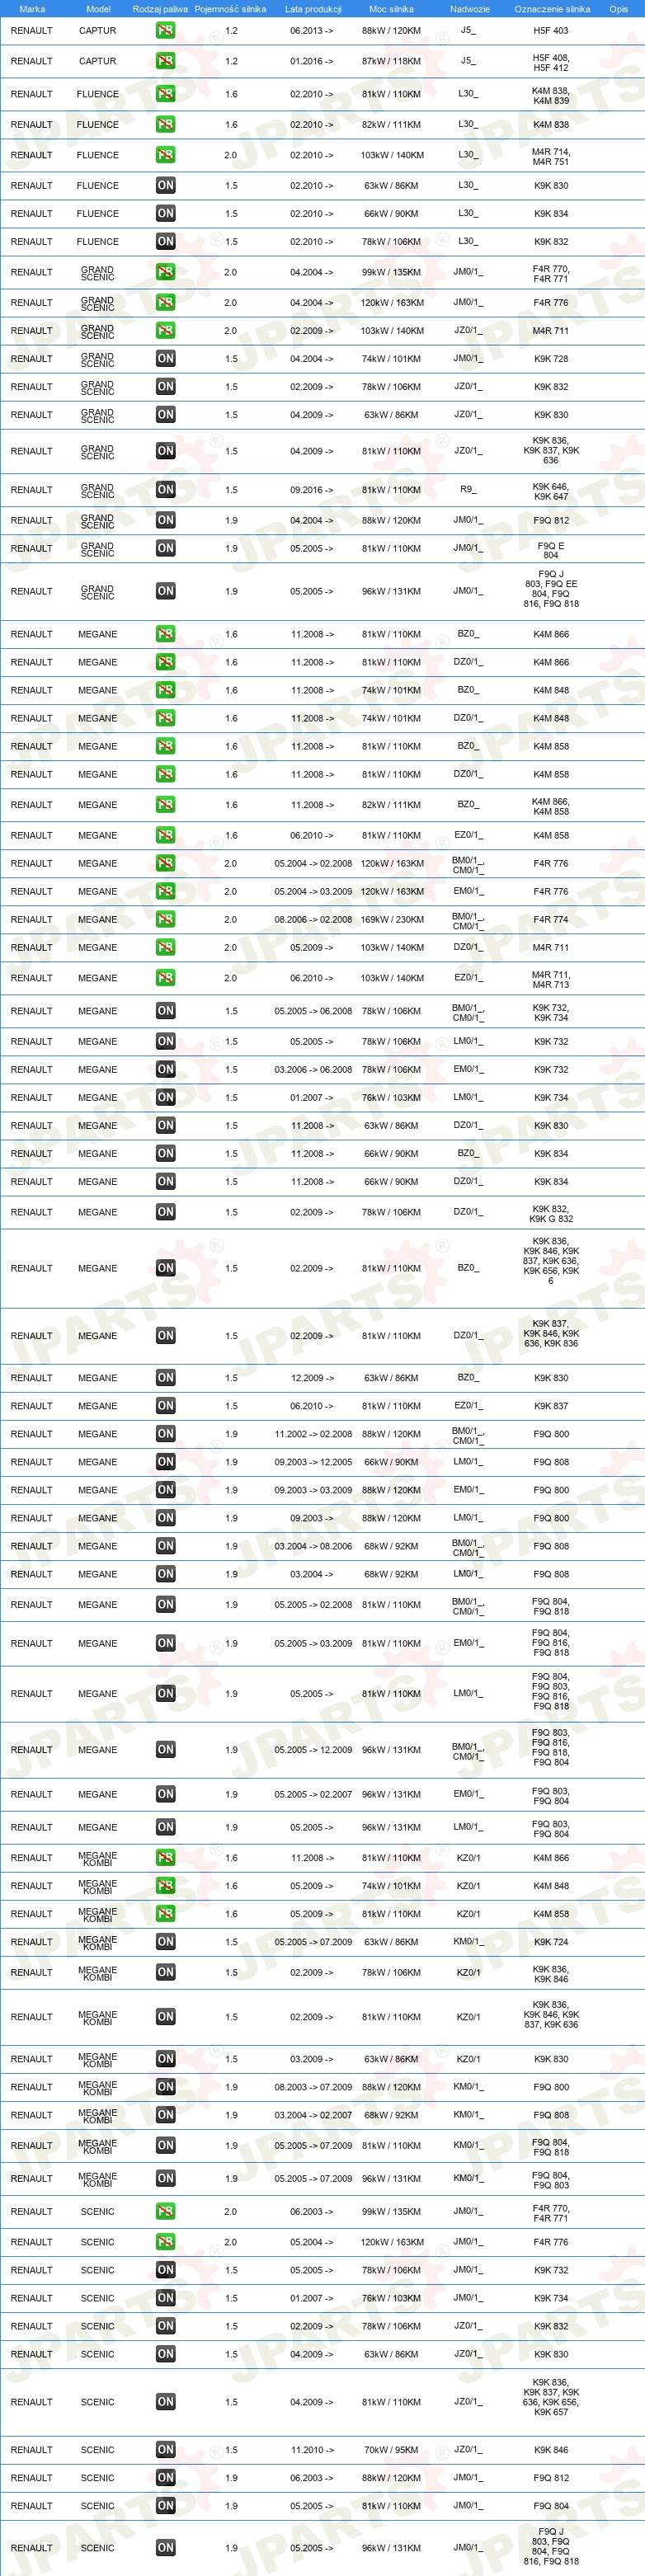Viewport: 645px width, 2576px height.
Task: Click ON diesel icon in Scenic 70kW / 95KM row
Action: click(165, 2450)
